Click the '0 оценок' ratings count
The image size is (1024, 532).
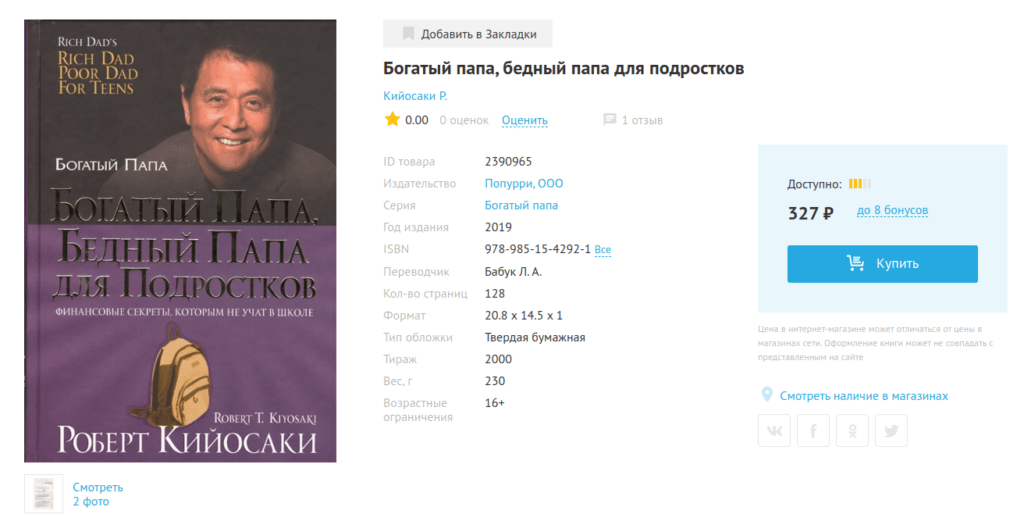tap(464, 121)
